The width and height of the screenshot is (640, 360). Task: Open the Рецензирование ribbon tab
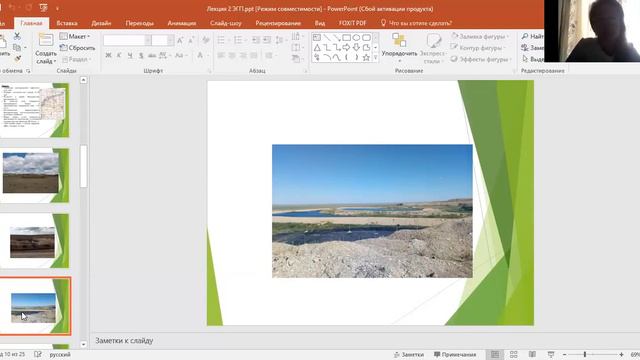point(278,23)
